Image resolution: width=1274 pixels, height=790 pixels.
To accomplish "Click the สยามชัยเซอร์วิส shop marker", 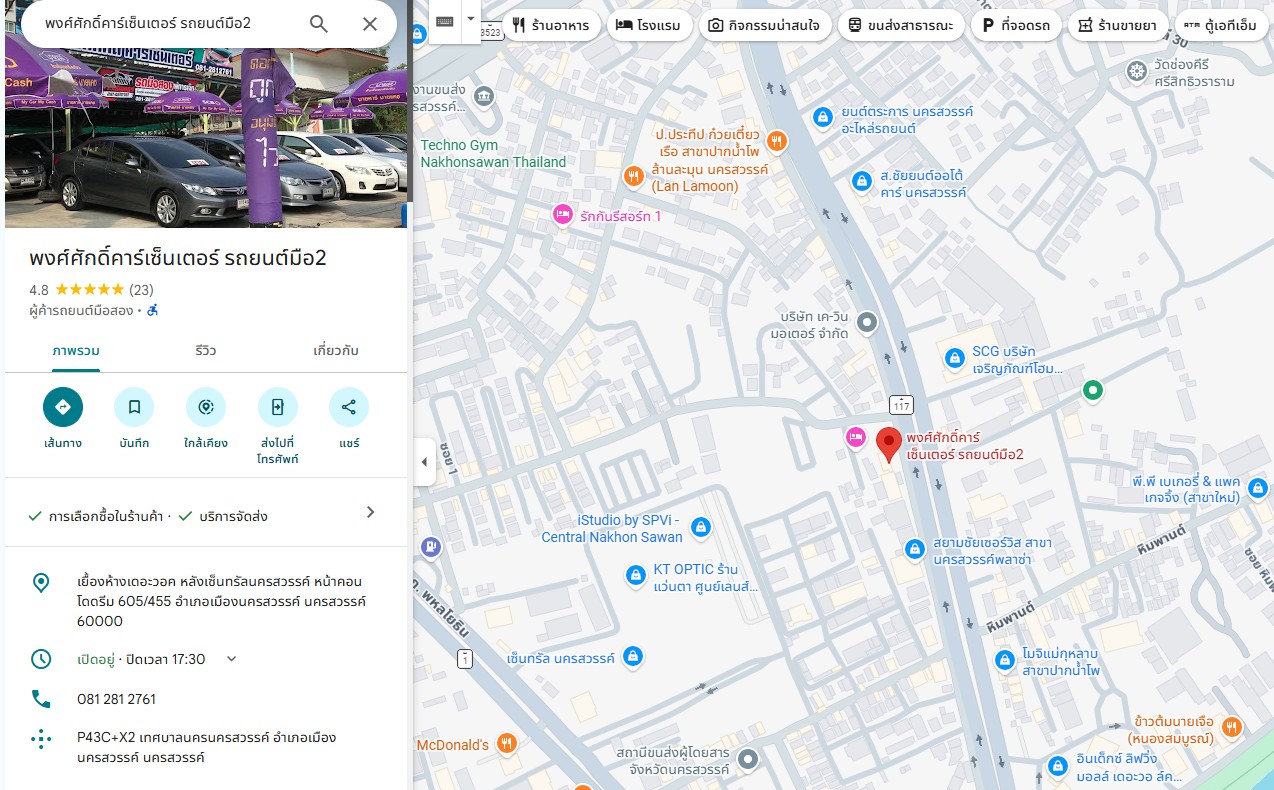I will click(914, 548).
